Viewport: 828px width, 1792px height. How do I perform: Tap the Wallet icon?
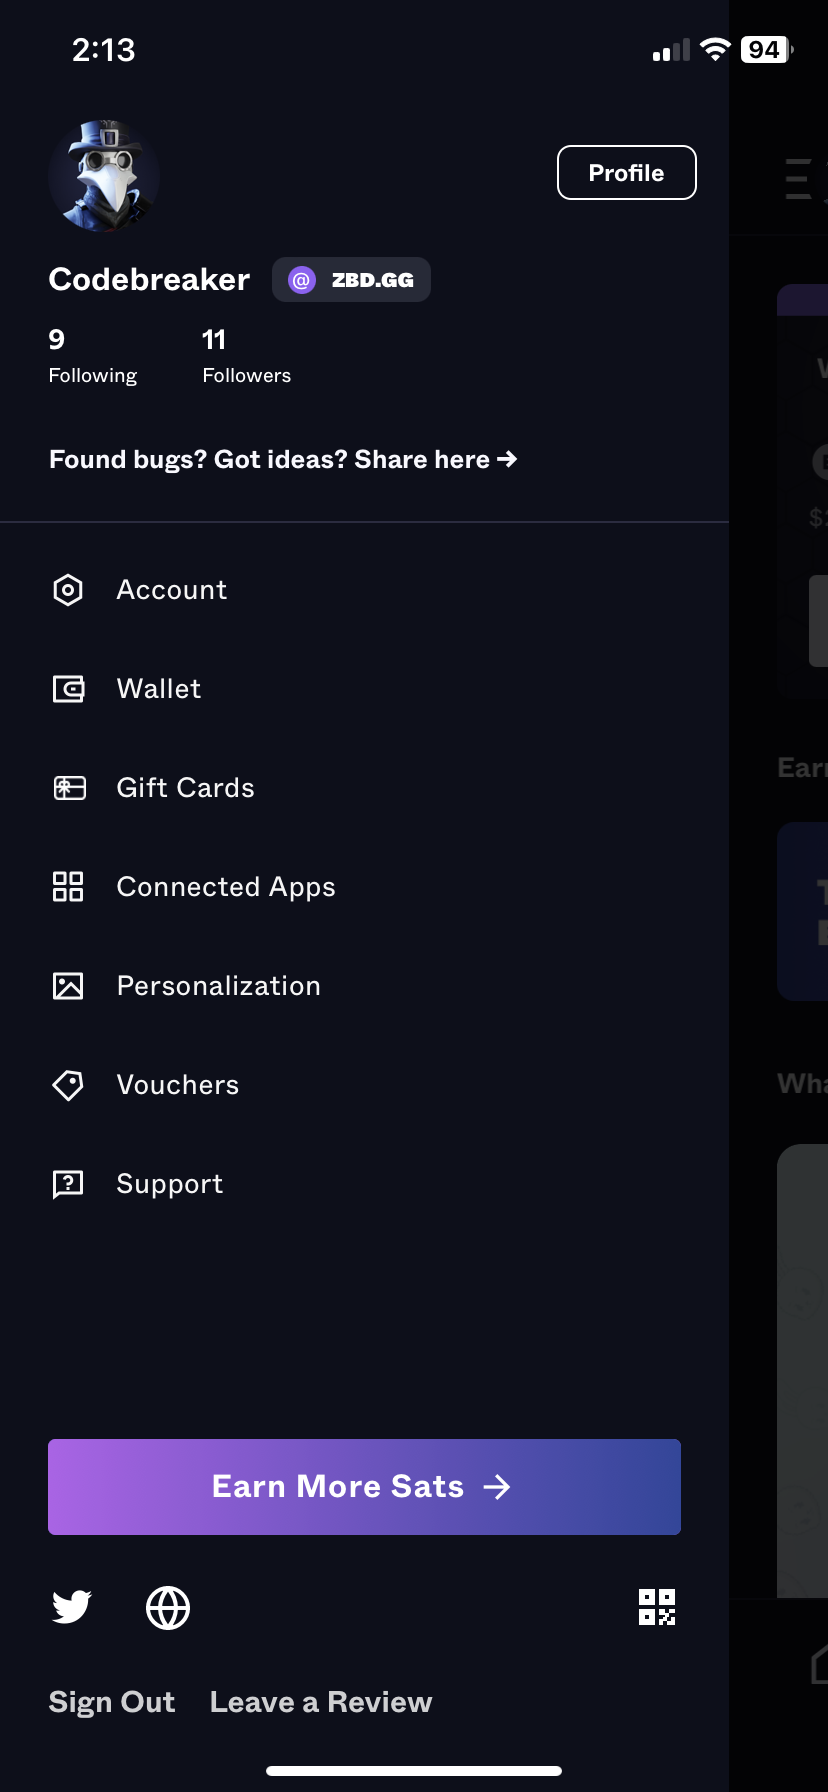68,689
